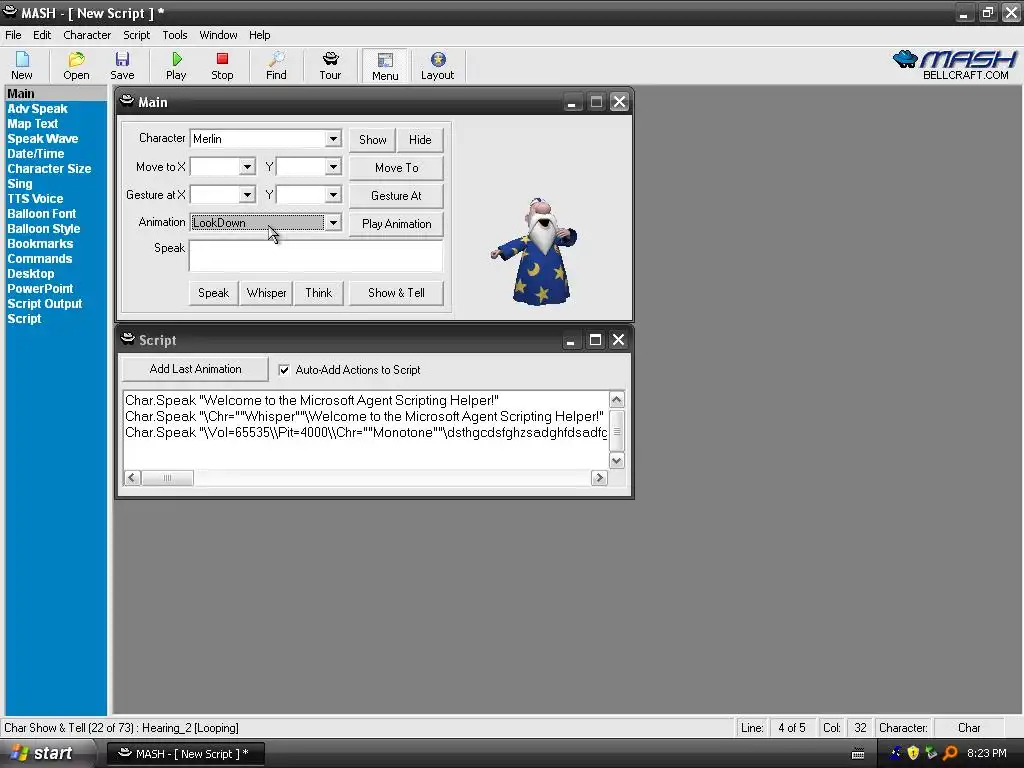The width and height of the screenshot is (1024, 768).
Task: Toggle the Menu toolbar button
Action: tap(385, 66)
